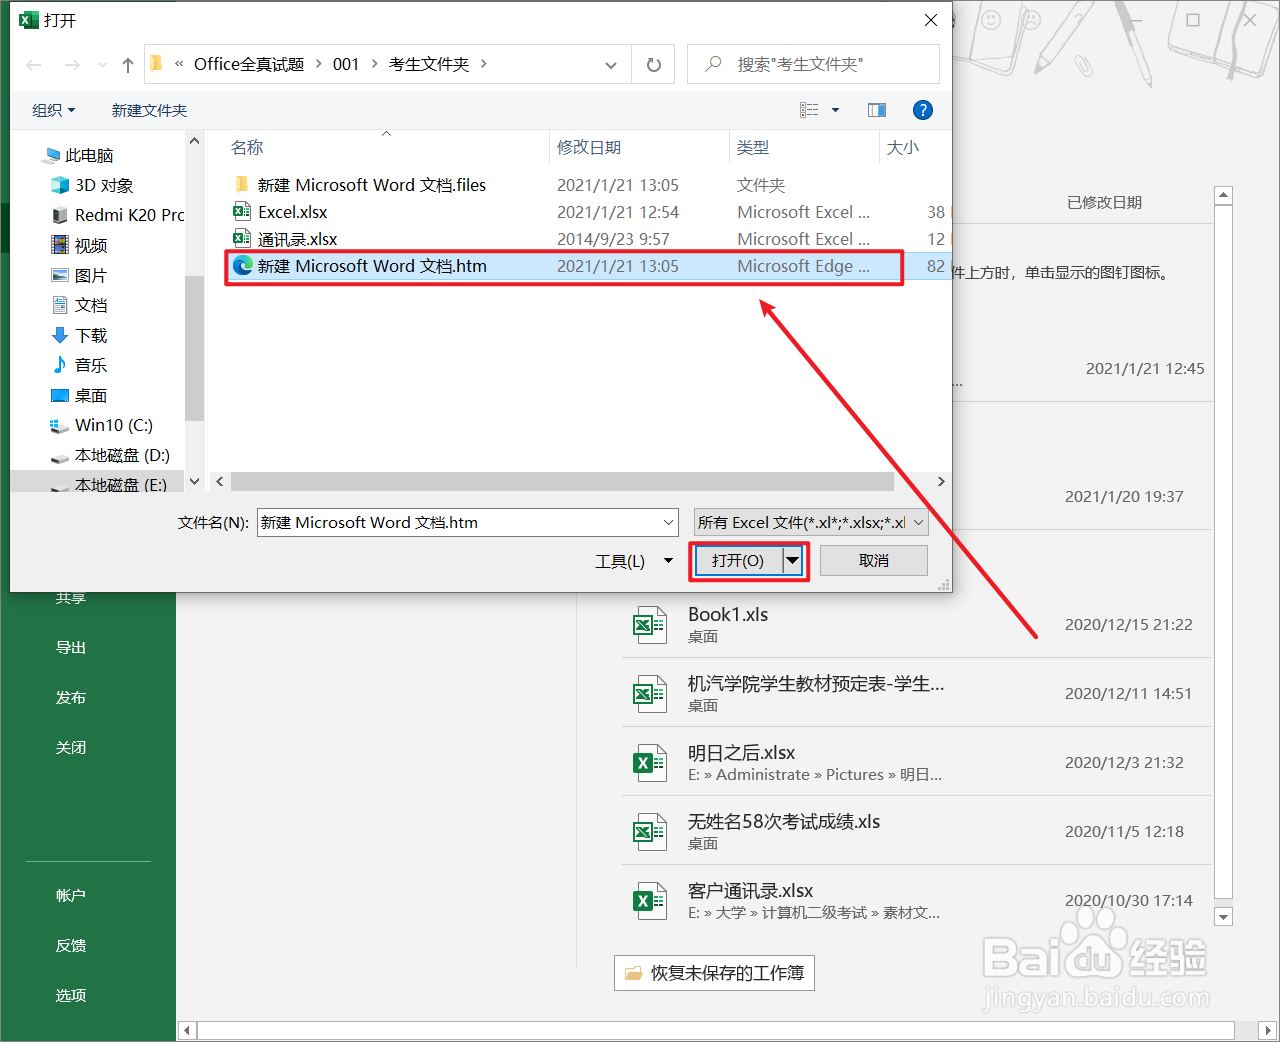The height and width of the screenshot is (1042, 1280).
Task: Move down with the navigation pane scrollbar arrow
Action: [x=194, y=481]
